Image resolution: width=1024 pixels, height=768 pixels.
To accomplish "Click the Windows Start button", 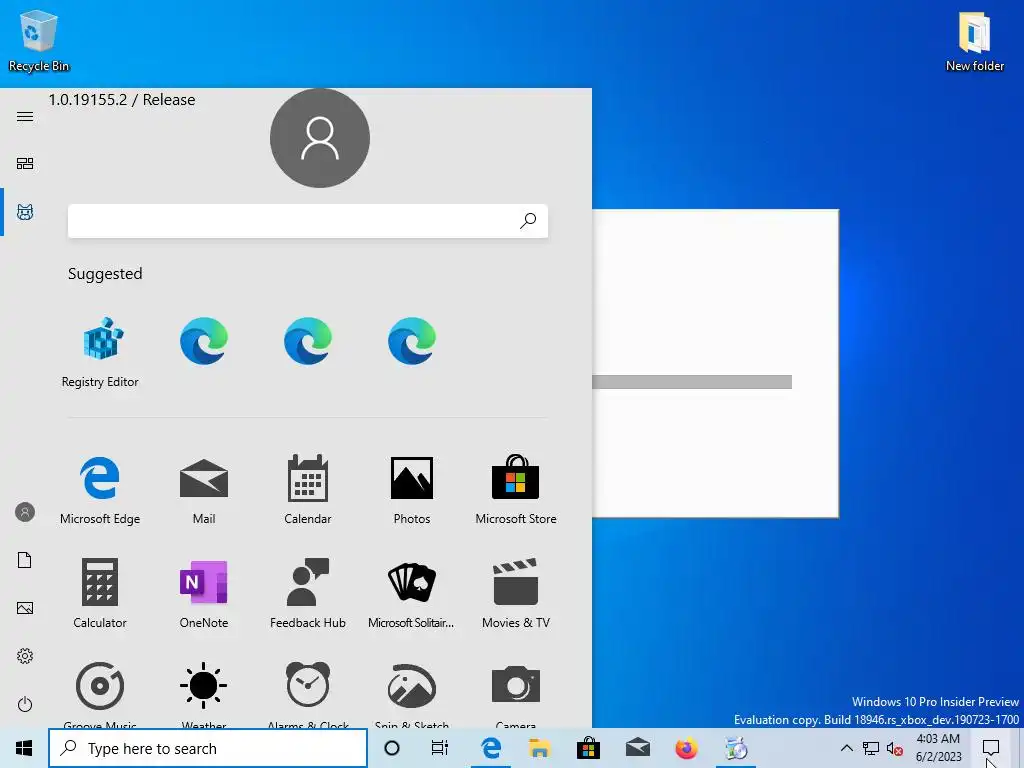I will click(x=24, y=748).
